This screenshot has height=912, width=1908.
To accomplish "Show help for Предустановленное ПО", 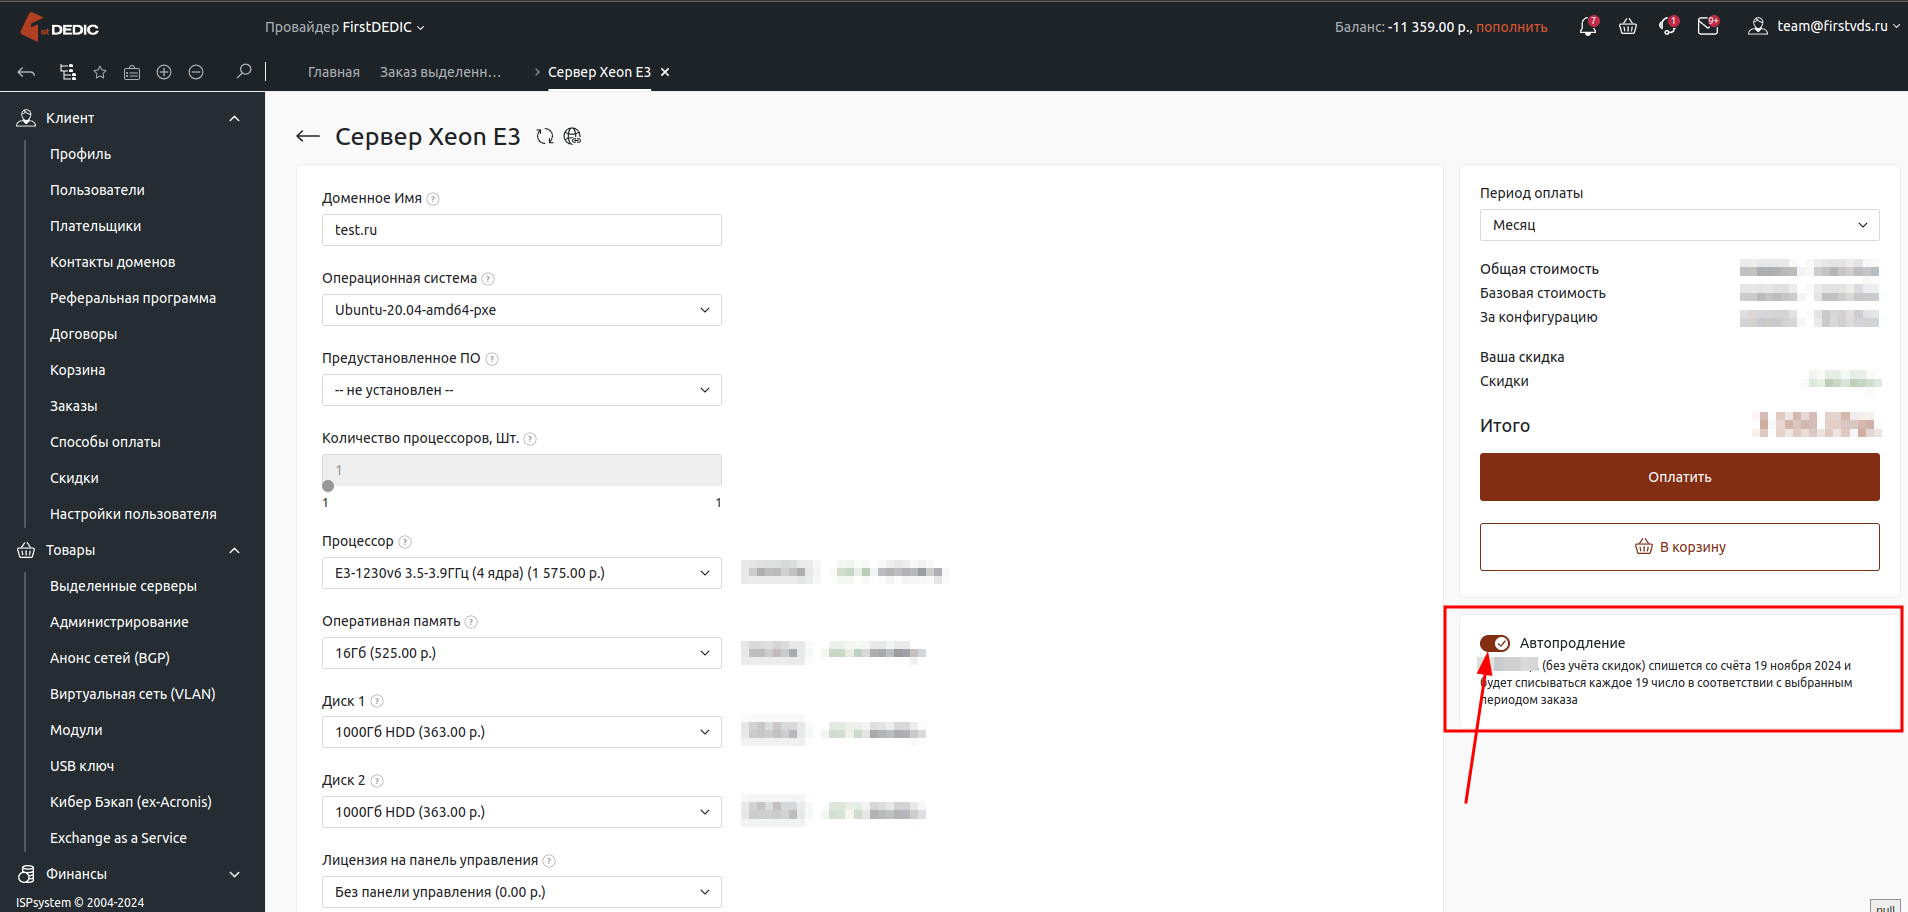I will tap(492, 359).
